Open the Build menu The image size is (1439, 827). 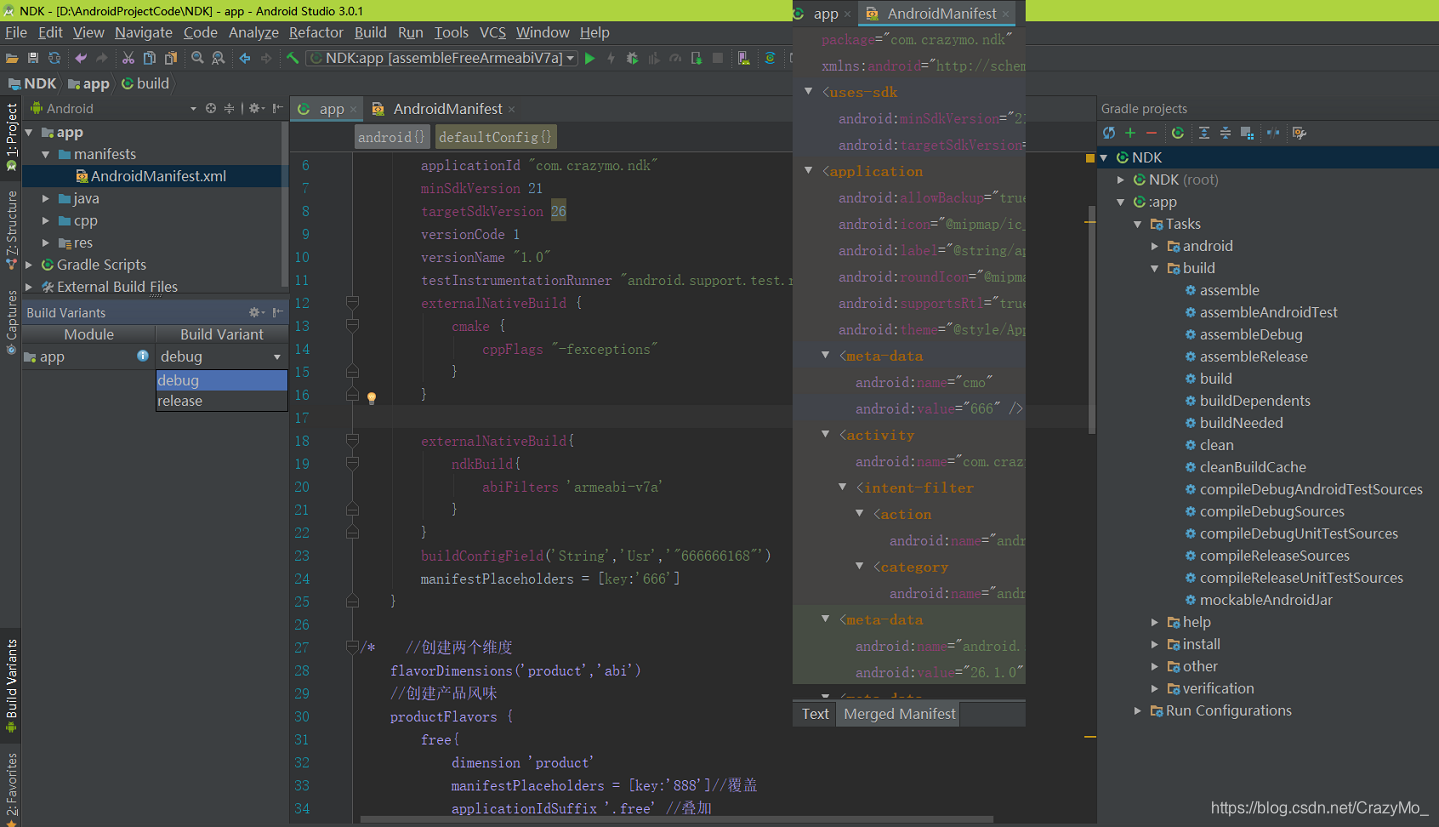pos(370,32)
